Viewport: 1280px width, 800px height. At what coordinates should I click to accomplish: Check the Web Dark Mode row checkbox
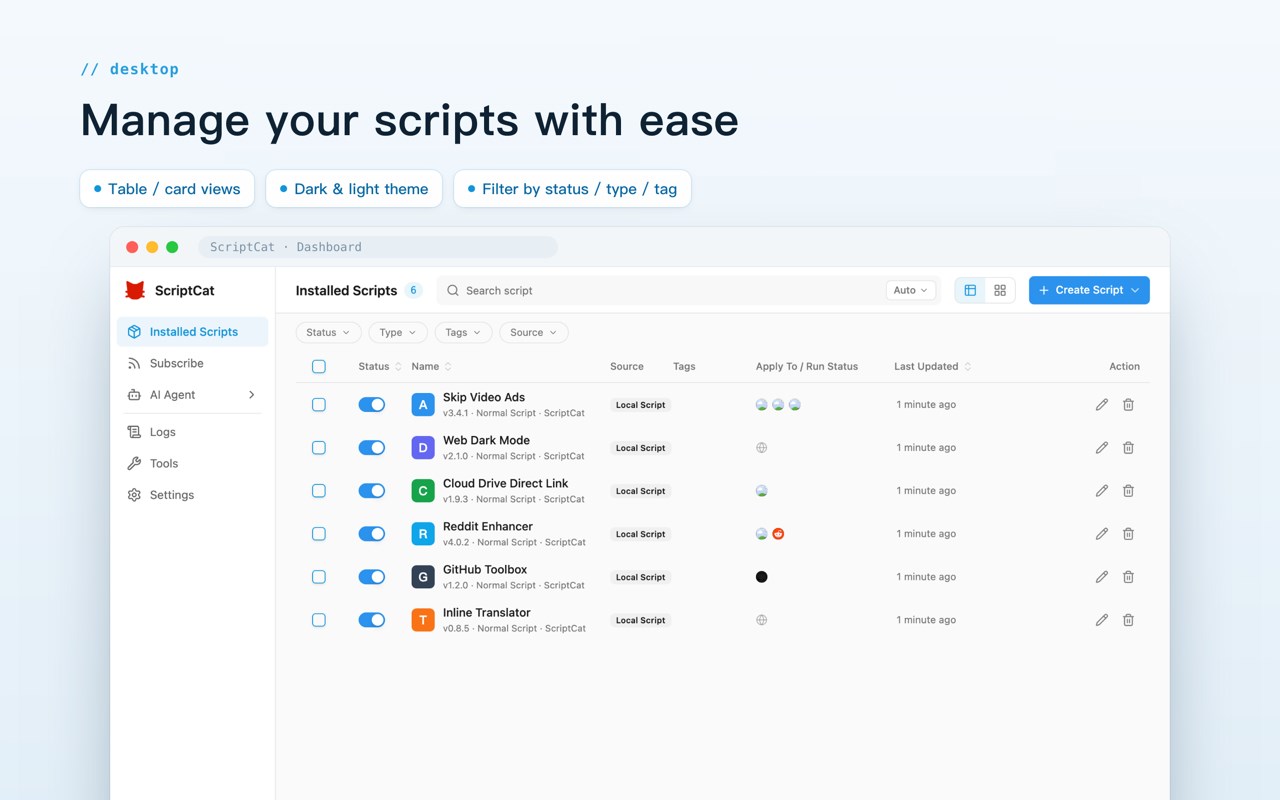click(x=319, y=448)
